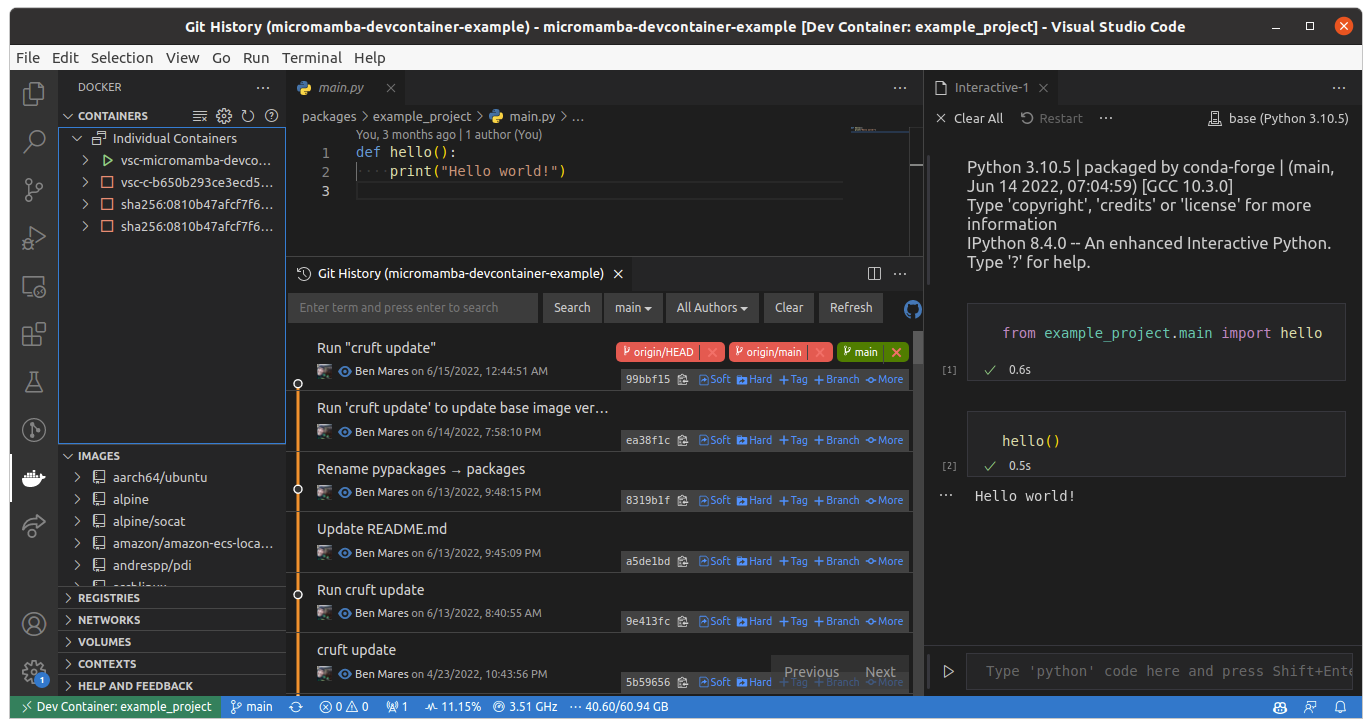Viewport: 1372px width, 728px height.
Task: Open the Explorer view in activity bar
Action: tap(34, 93)
